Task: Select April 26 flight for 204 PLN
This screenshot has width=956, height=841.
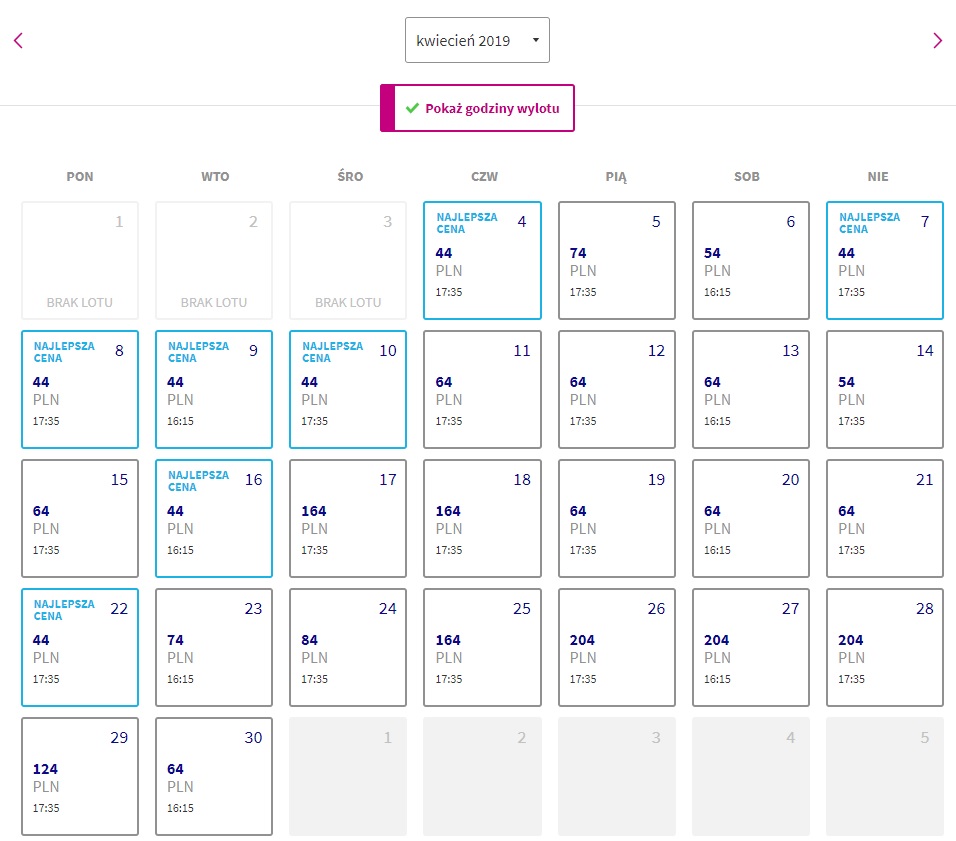Action: (x=616, y=647)
